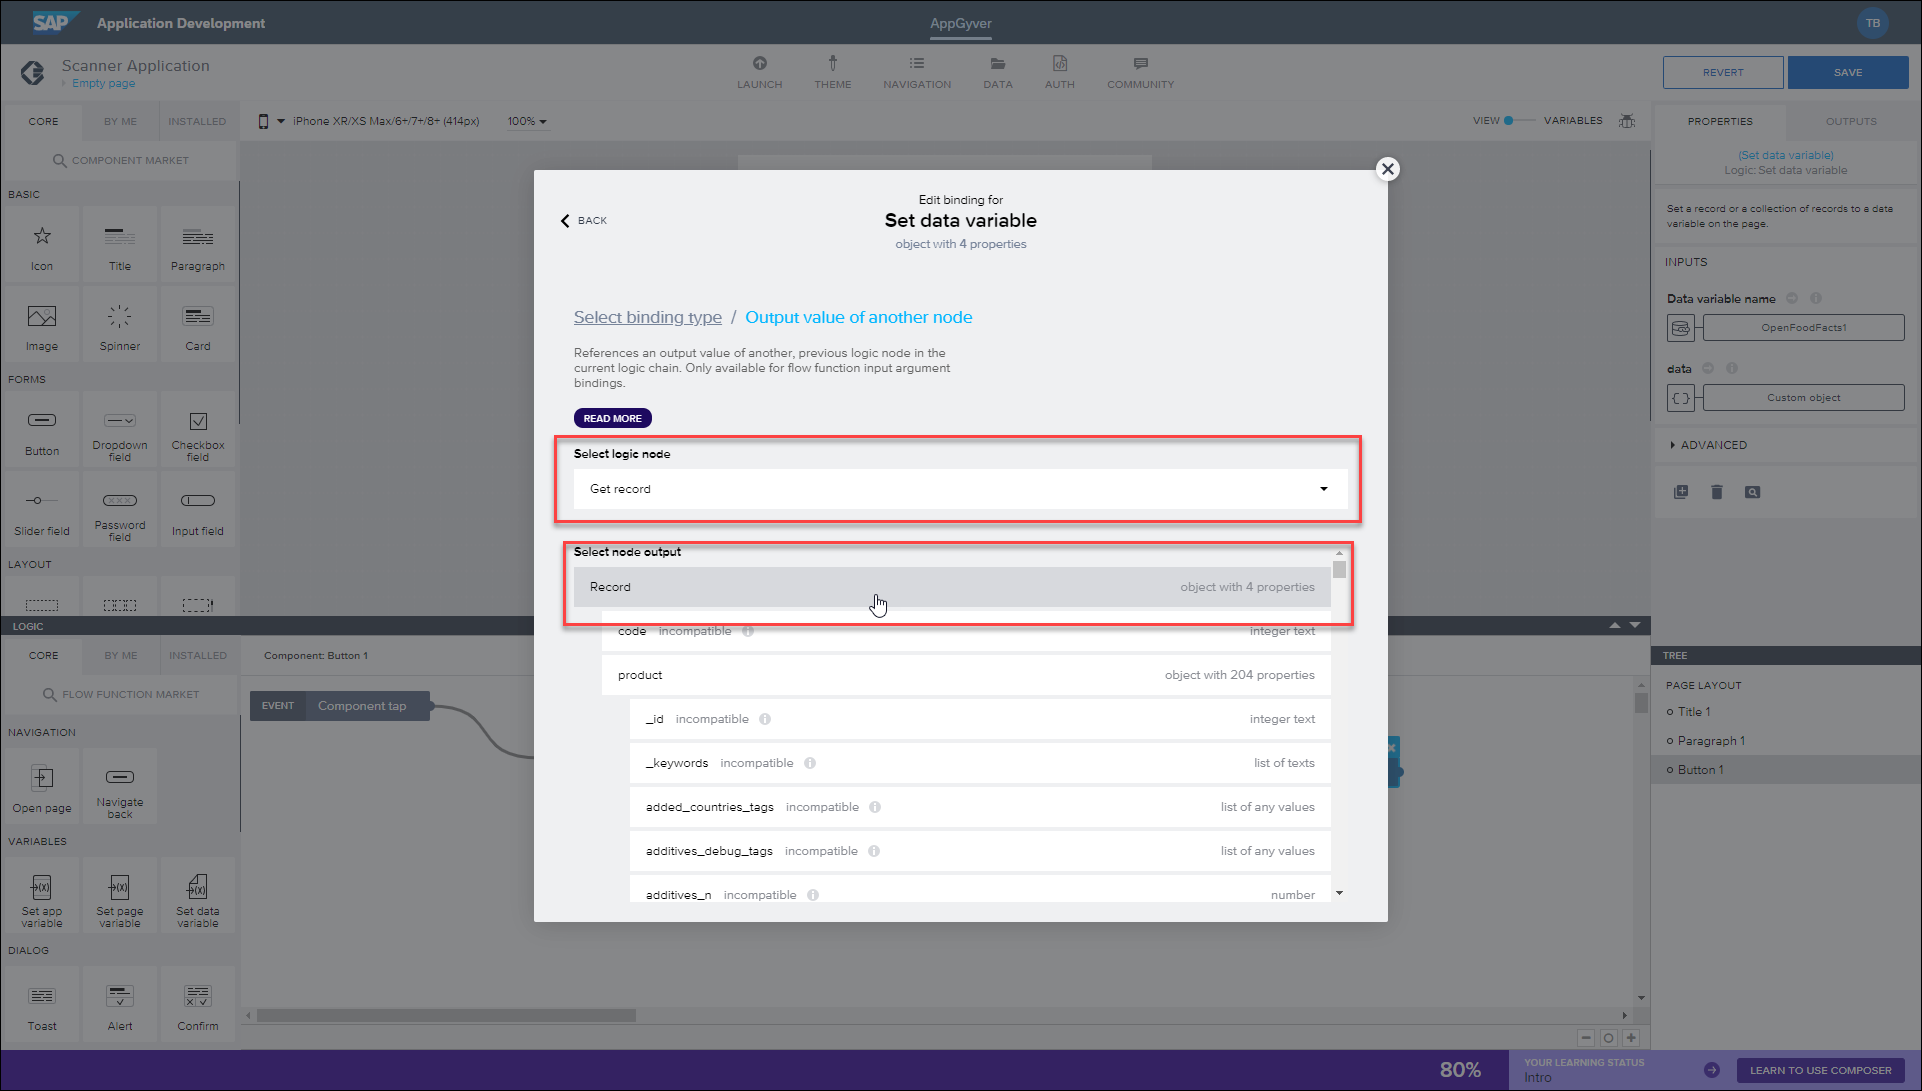Select the Record node output row
Viewport: 1922px width, 1091px height.
952,587
